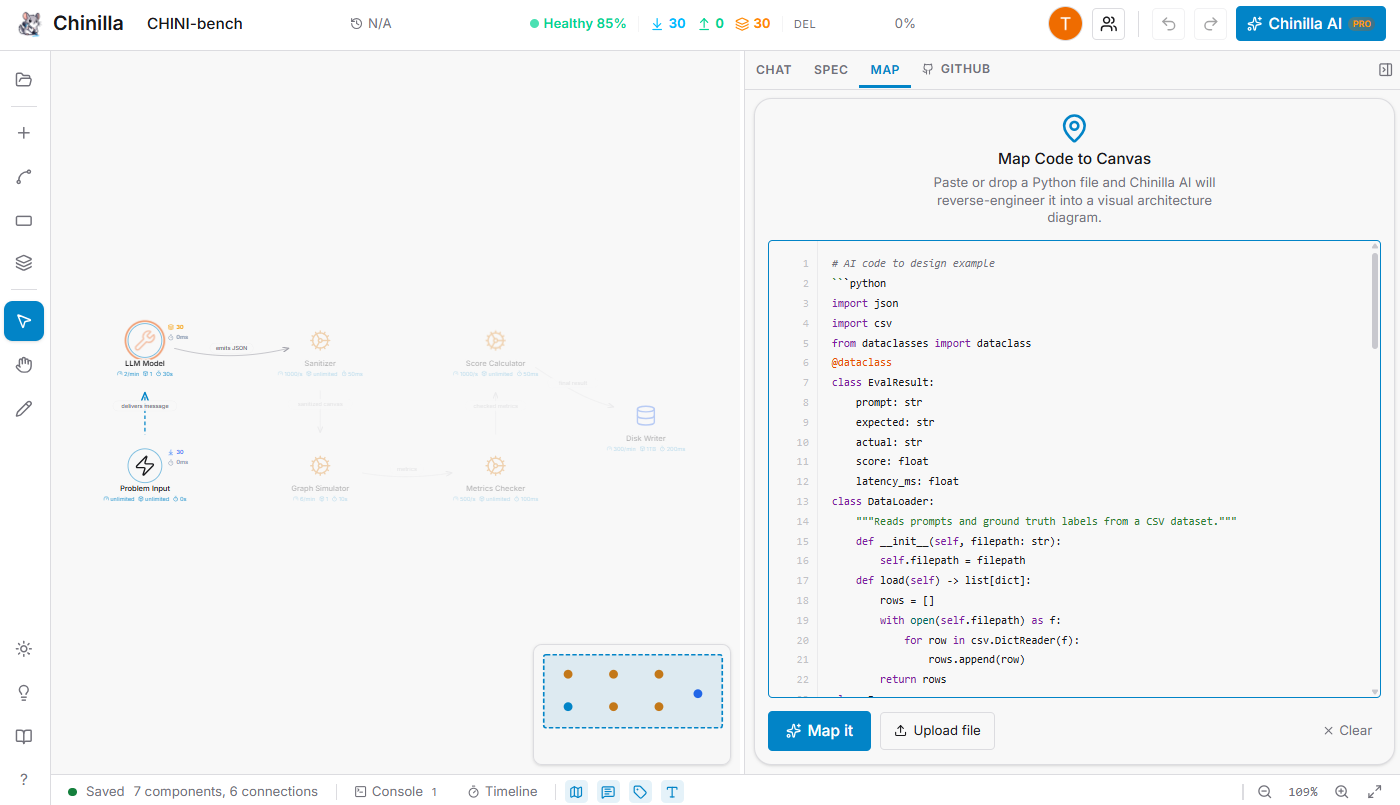Expand the Console panel

point(396,792)
